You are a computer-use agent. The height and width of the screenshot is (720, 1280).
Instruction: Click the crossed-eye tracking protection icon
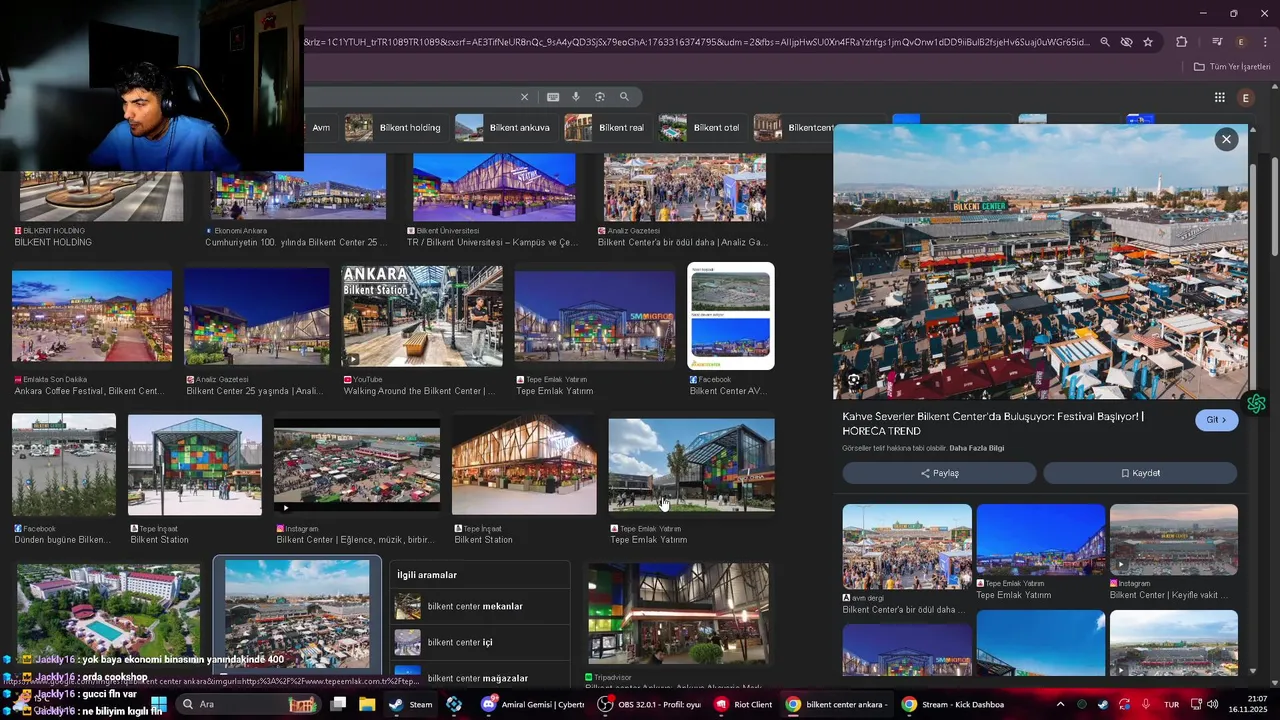coord(1126,42)
